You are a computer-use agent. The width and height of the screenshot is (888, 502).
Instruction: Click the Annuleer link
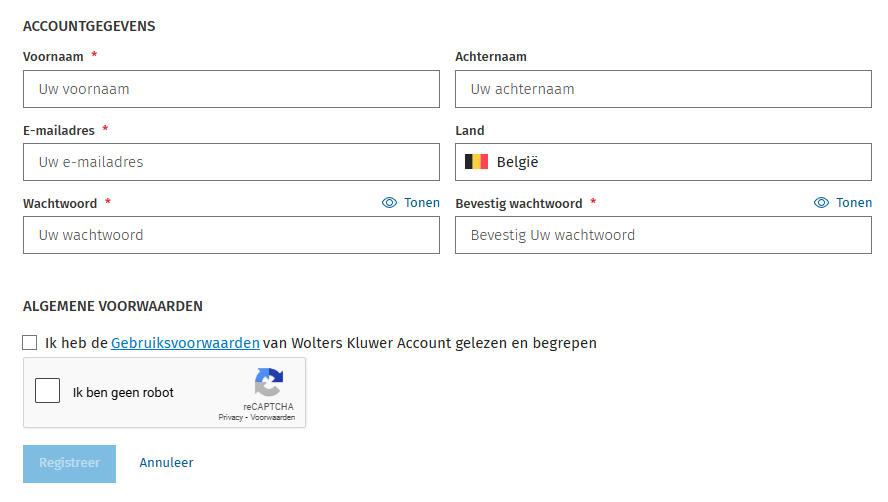pyautogui.click(x=166, y=463)
